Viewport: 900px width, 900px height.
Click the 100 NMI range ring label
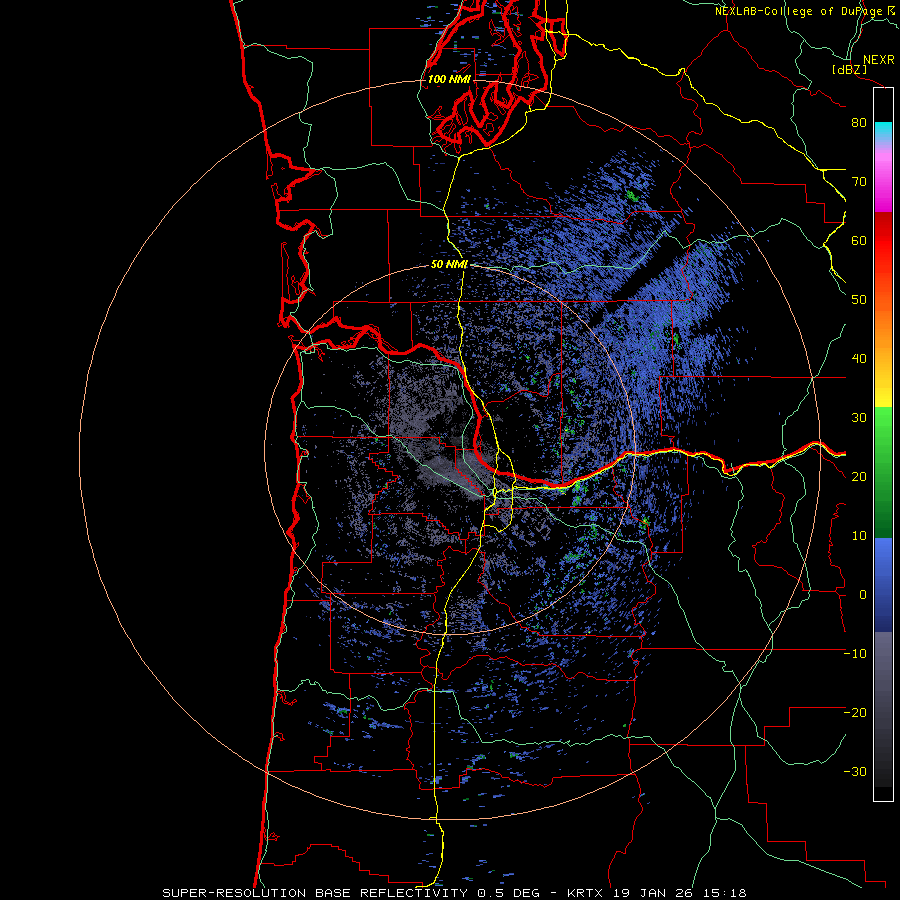pyautogui.click(x=449, y=79)
